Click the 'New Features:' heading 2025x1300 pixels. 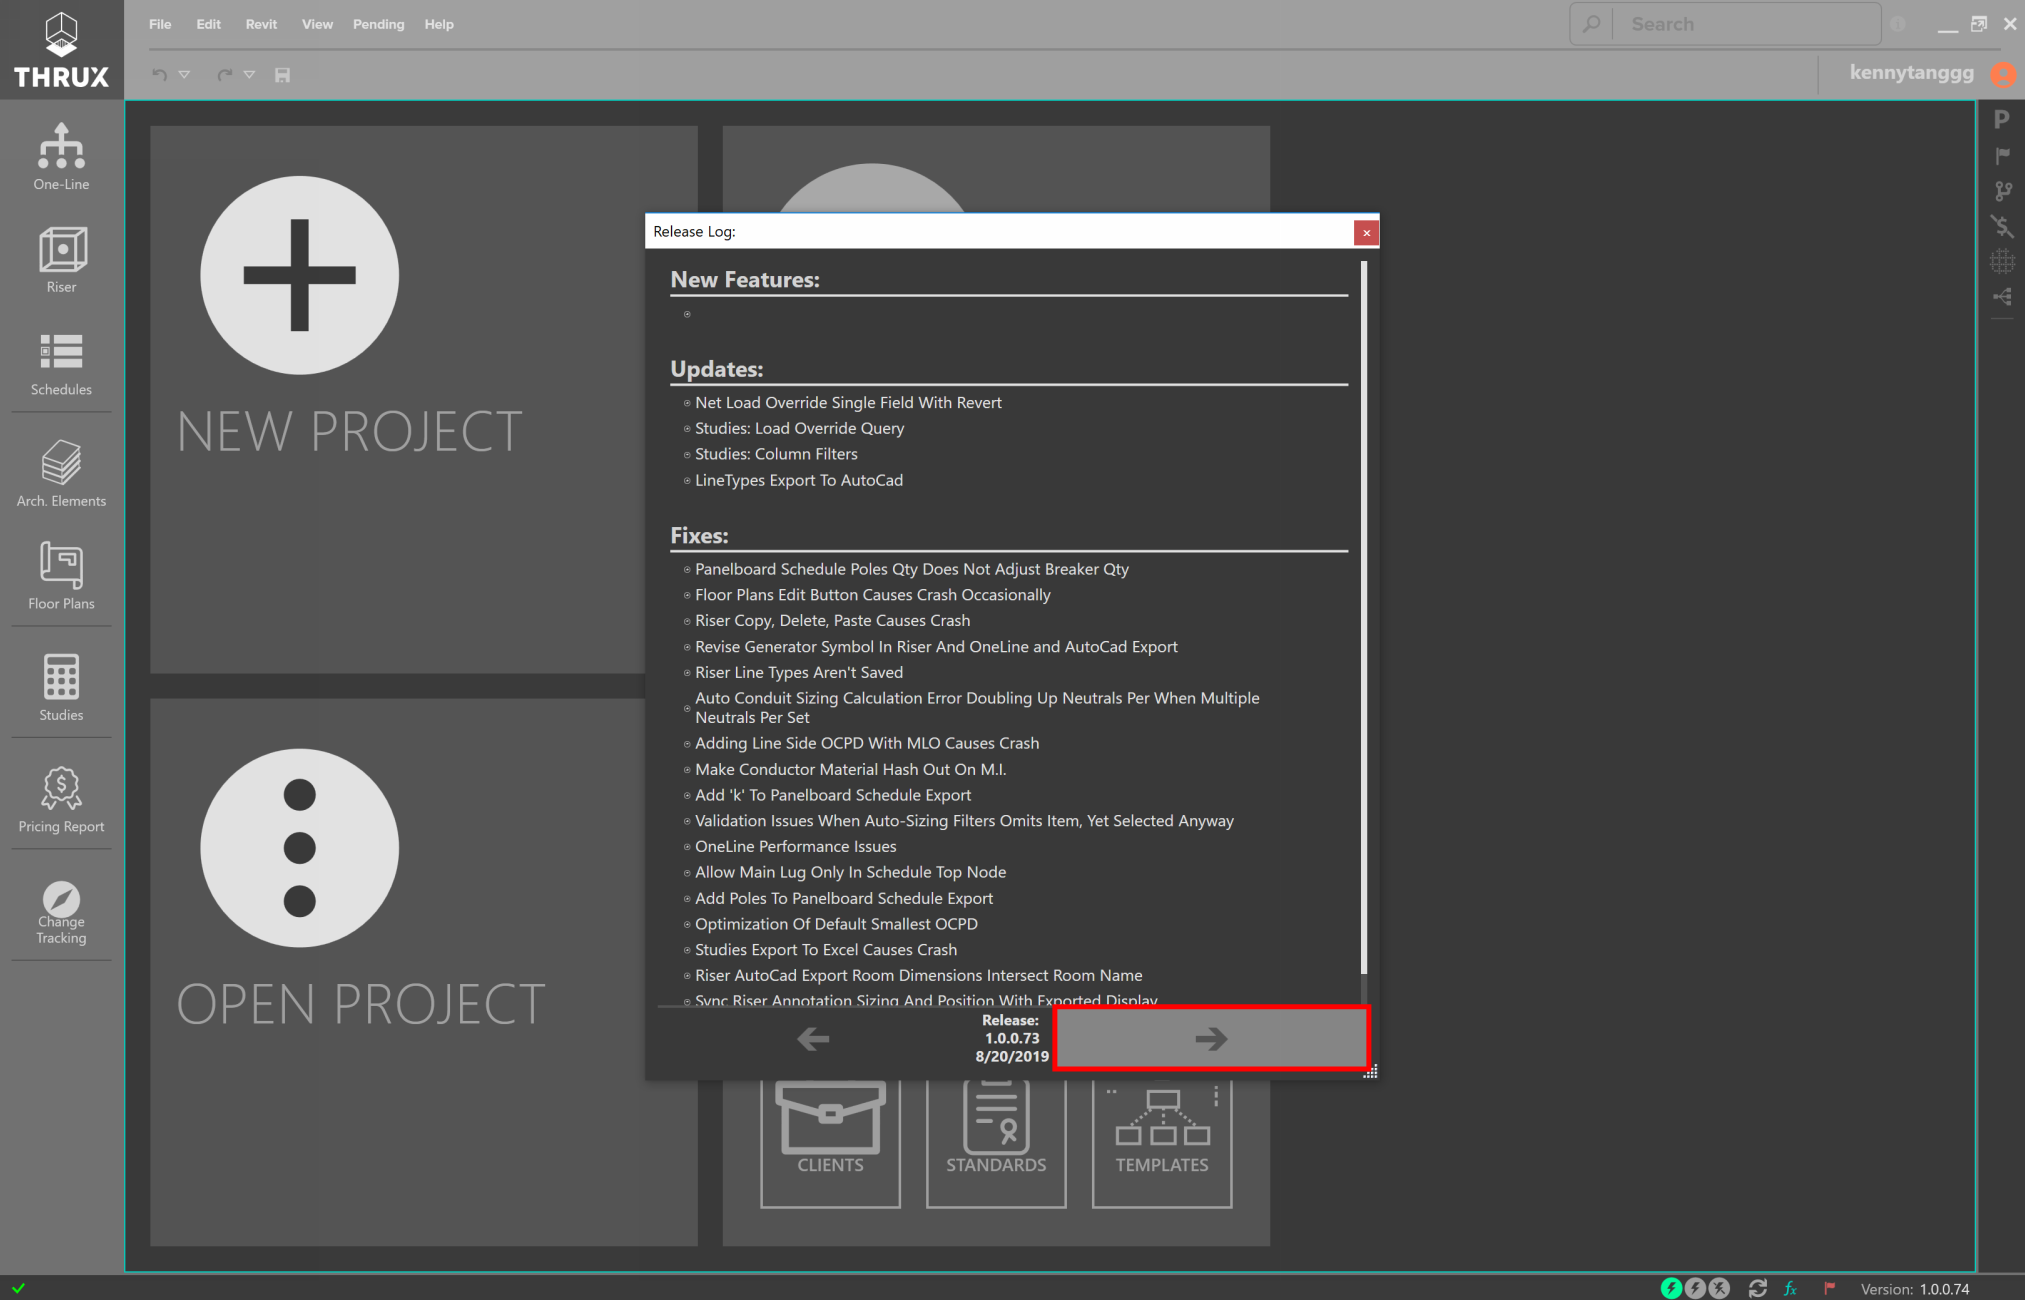(x=745, y=280)
